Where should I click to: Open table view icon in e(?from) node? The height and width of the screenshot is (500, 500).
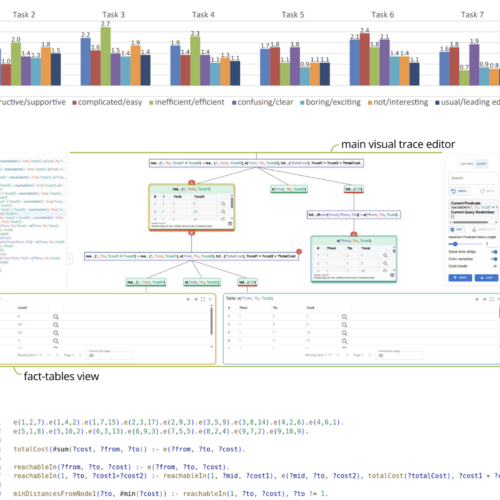point(392,275)
